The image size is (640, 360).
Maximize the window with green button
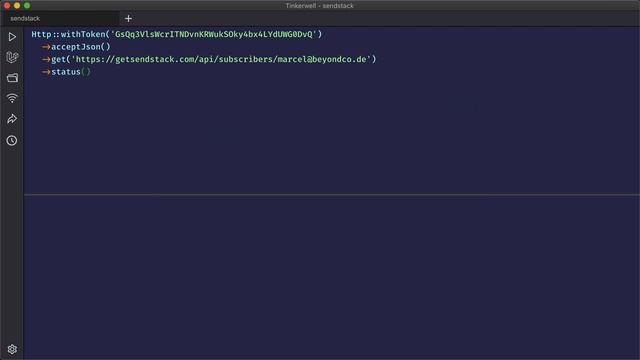[x=27, y=6]
